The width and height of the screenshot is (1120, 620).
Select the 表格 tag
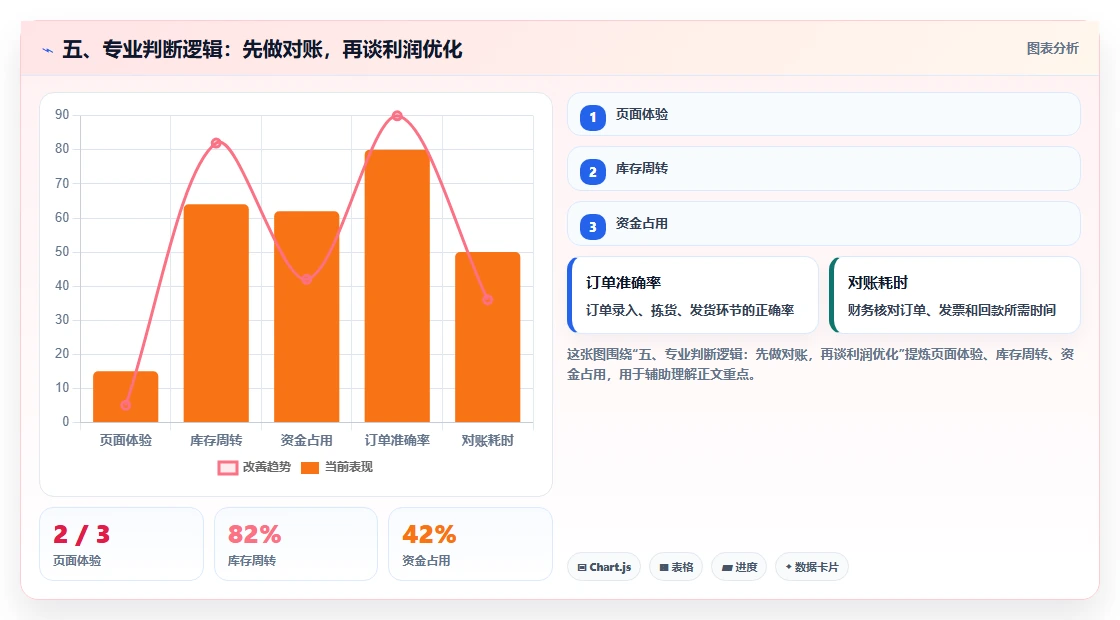[x=676, y=567]
